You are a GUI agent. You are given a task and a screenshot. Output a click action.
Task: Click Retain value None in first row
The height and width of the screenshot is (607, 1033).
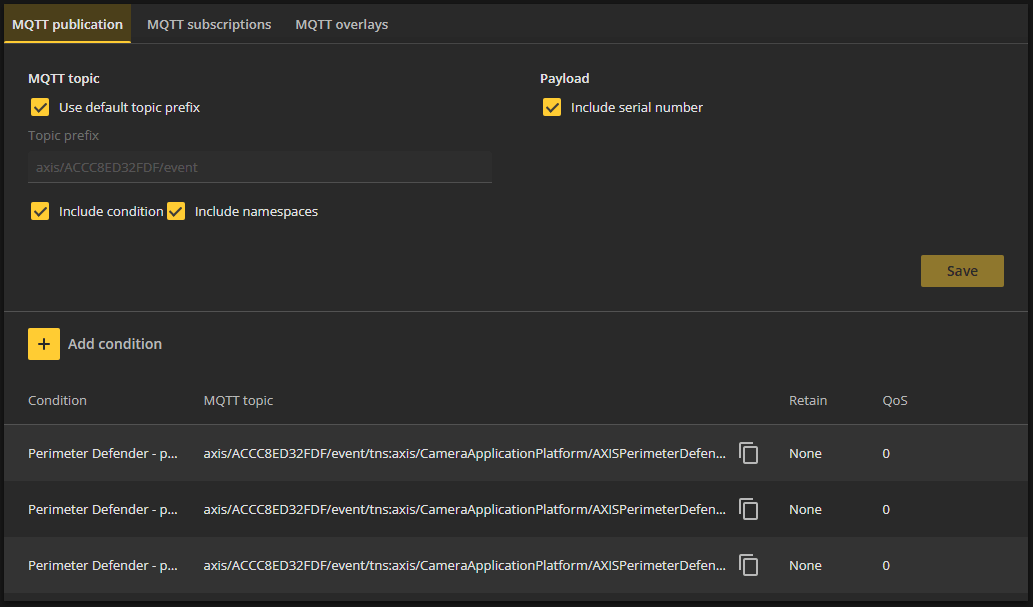tap(805, 453)
